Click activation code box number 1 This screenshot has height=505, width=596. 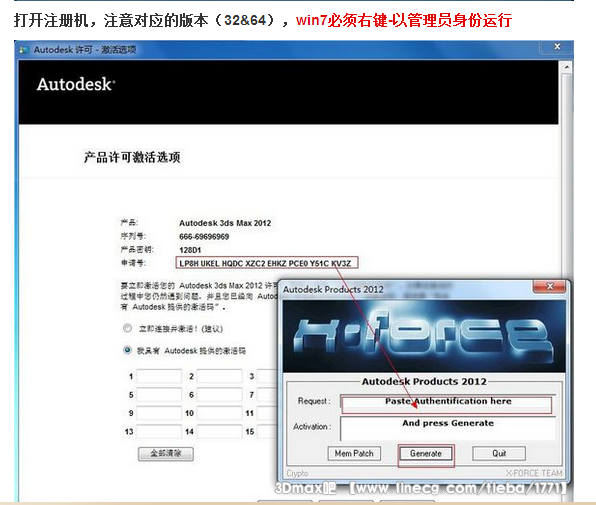pos(159,376)
